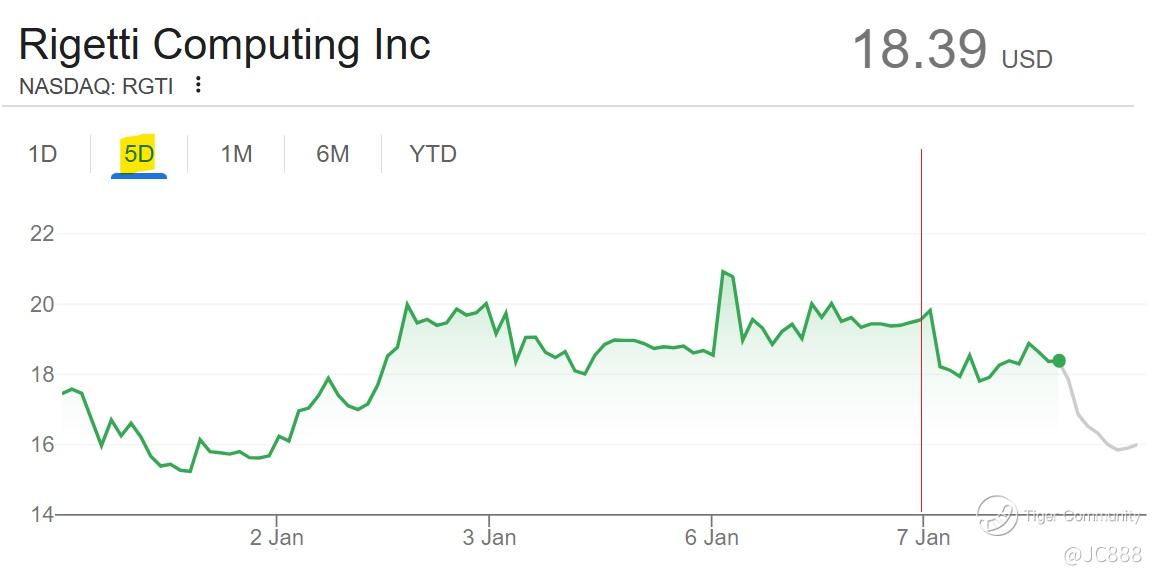The width and height of the screenshot is (1165, 581).
Task: Select the highlighted 5D tab
Action: click(139, 154)
